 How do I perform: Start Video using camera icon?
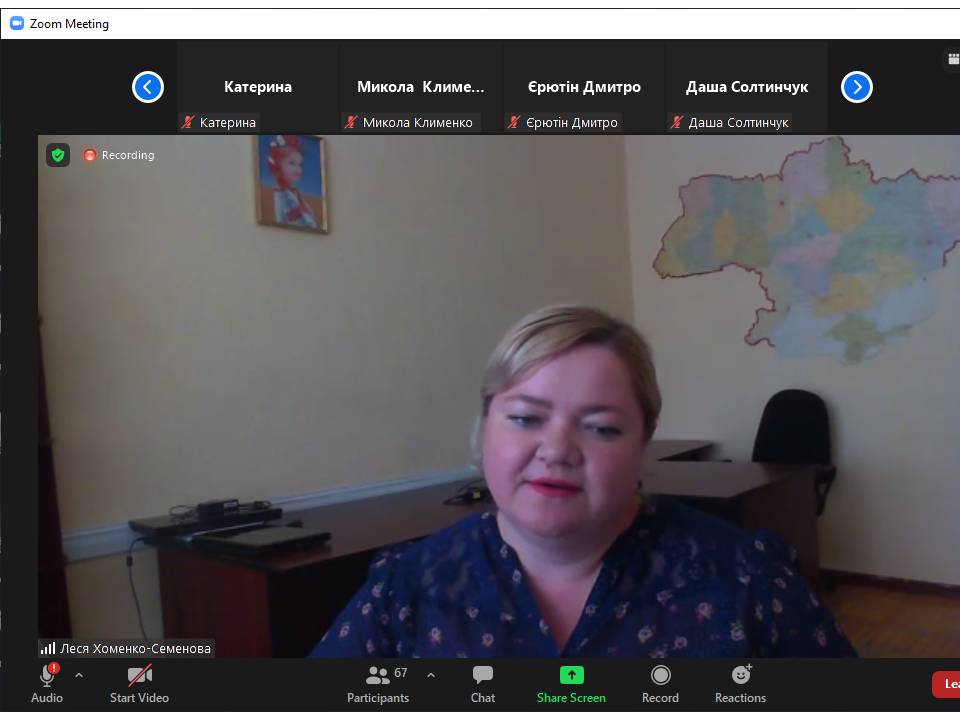click(139, 676)
